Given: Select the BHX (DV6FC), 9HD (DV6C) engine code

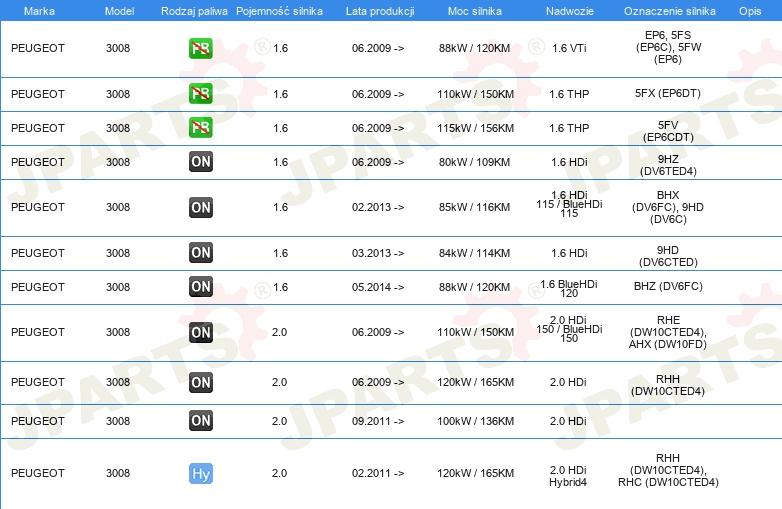Looking at the screenshot, I should pos(668,207).
